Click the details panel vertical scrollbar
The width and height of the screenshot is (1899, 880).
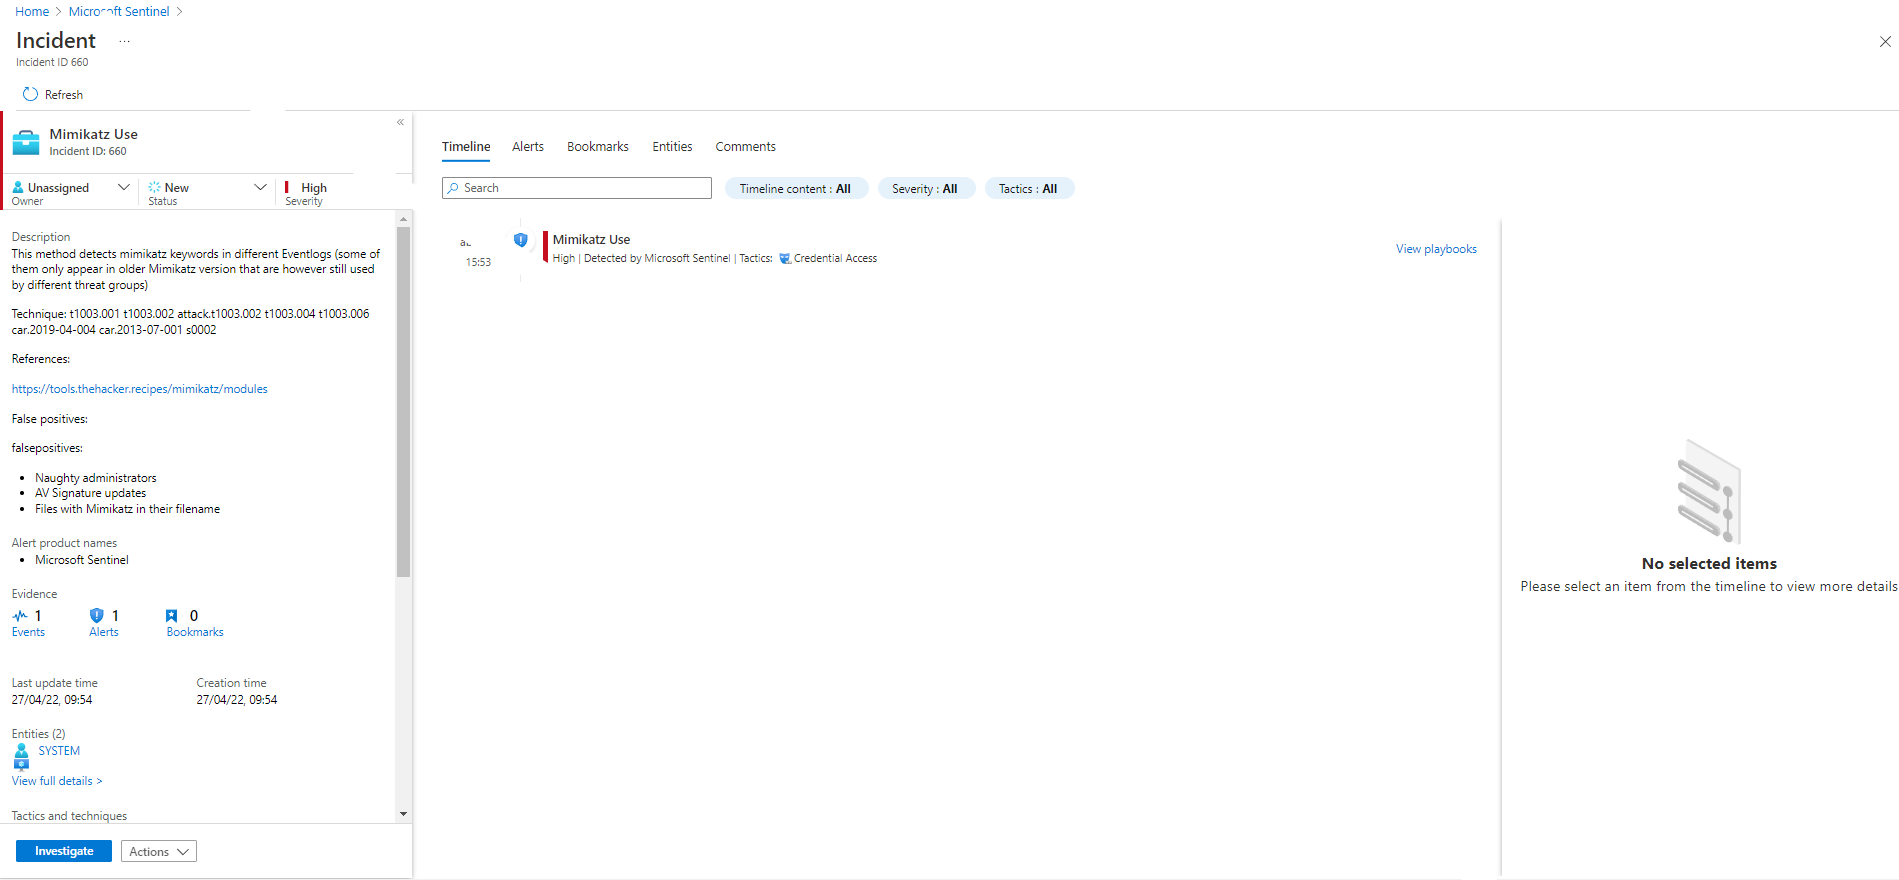click(403, 400)
